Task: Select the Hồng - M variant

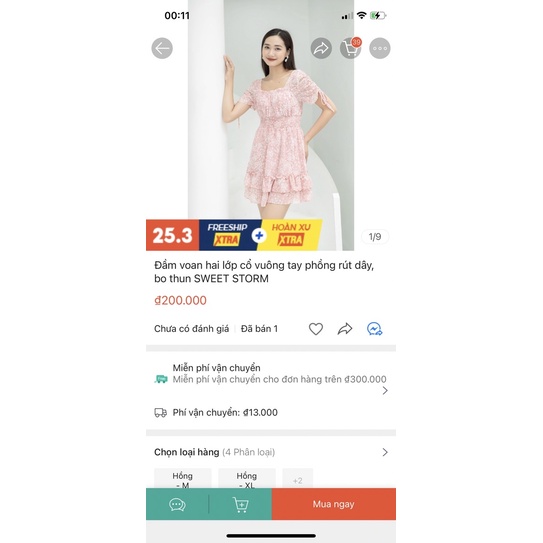Action: click(x=183, y=479)
